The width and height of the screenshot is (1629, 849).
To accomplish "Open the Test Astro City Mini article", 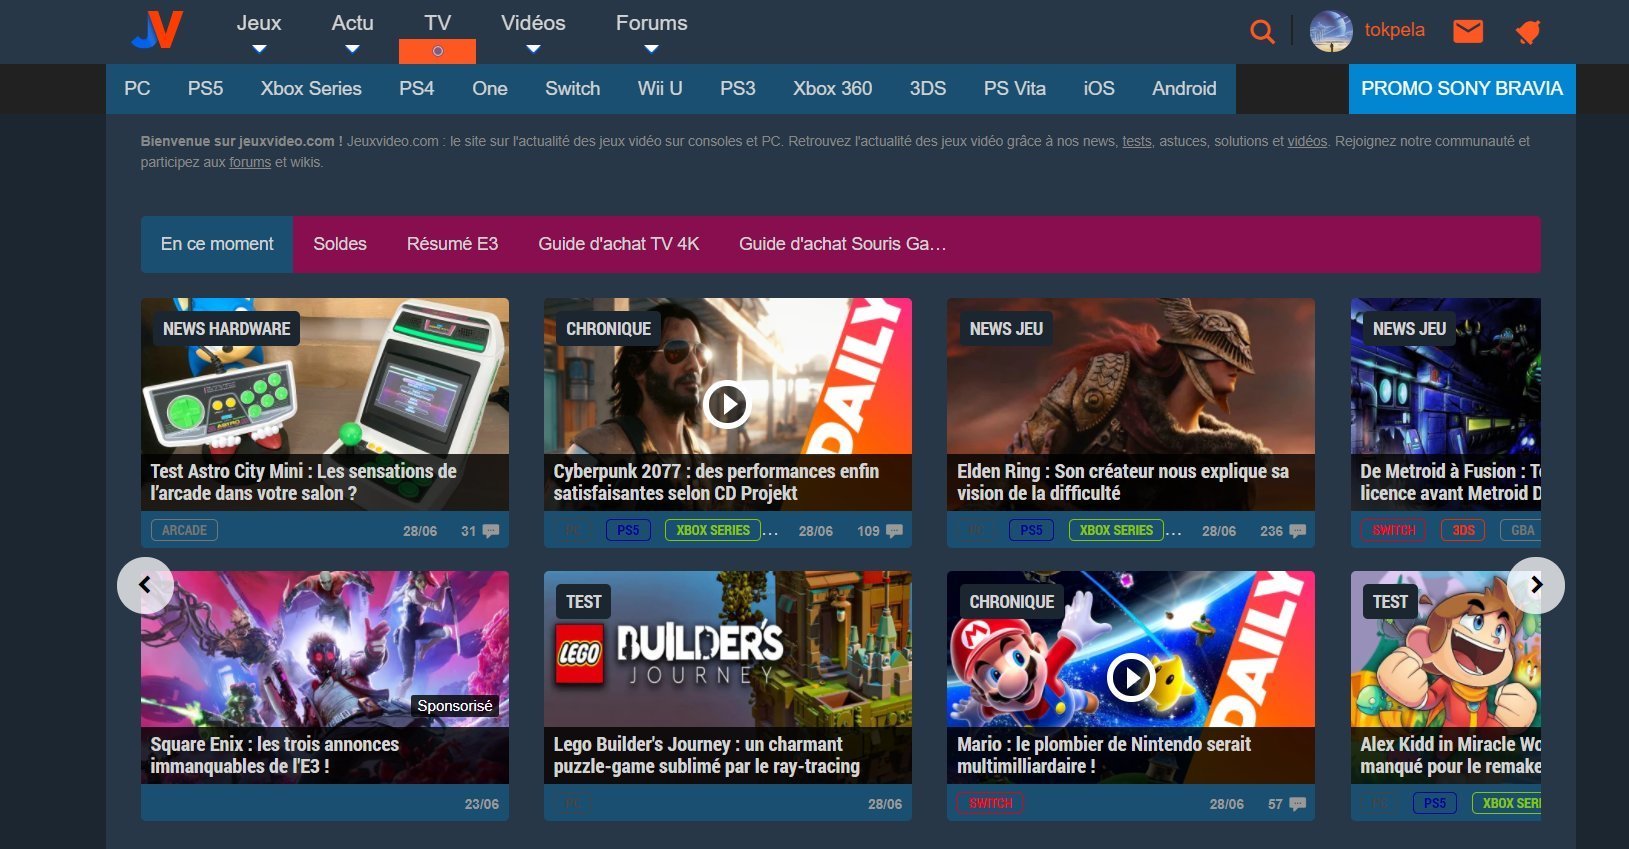I will click(x=304, y=482).
